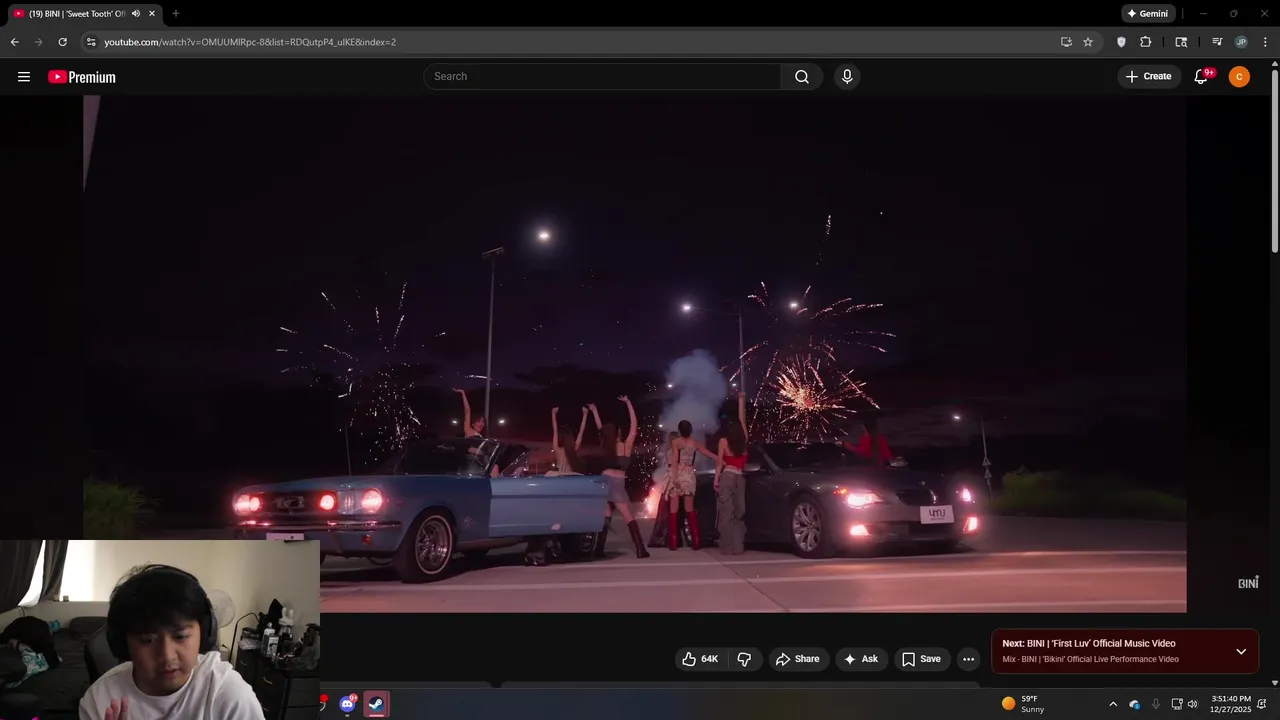
Task: Click inside the YouTube search field
Action: (x=603, y=77)
